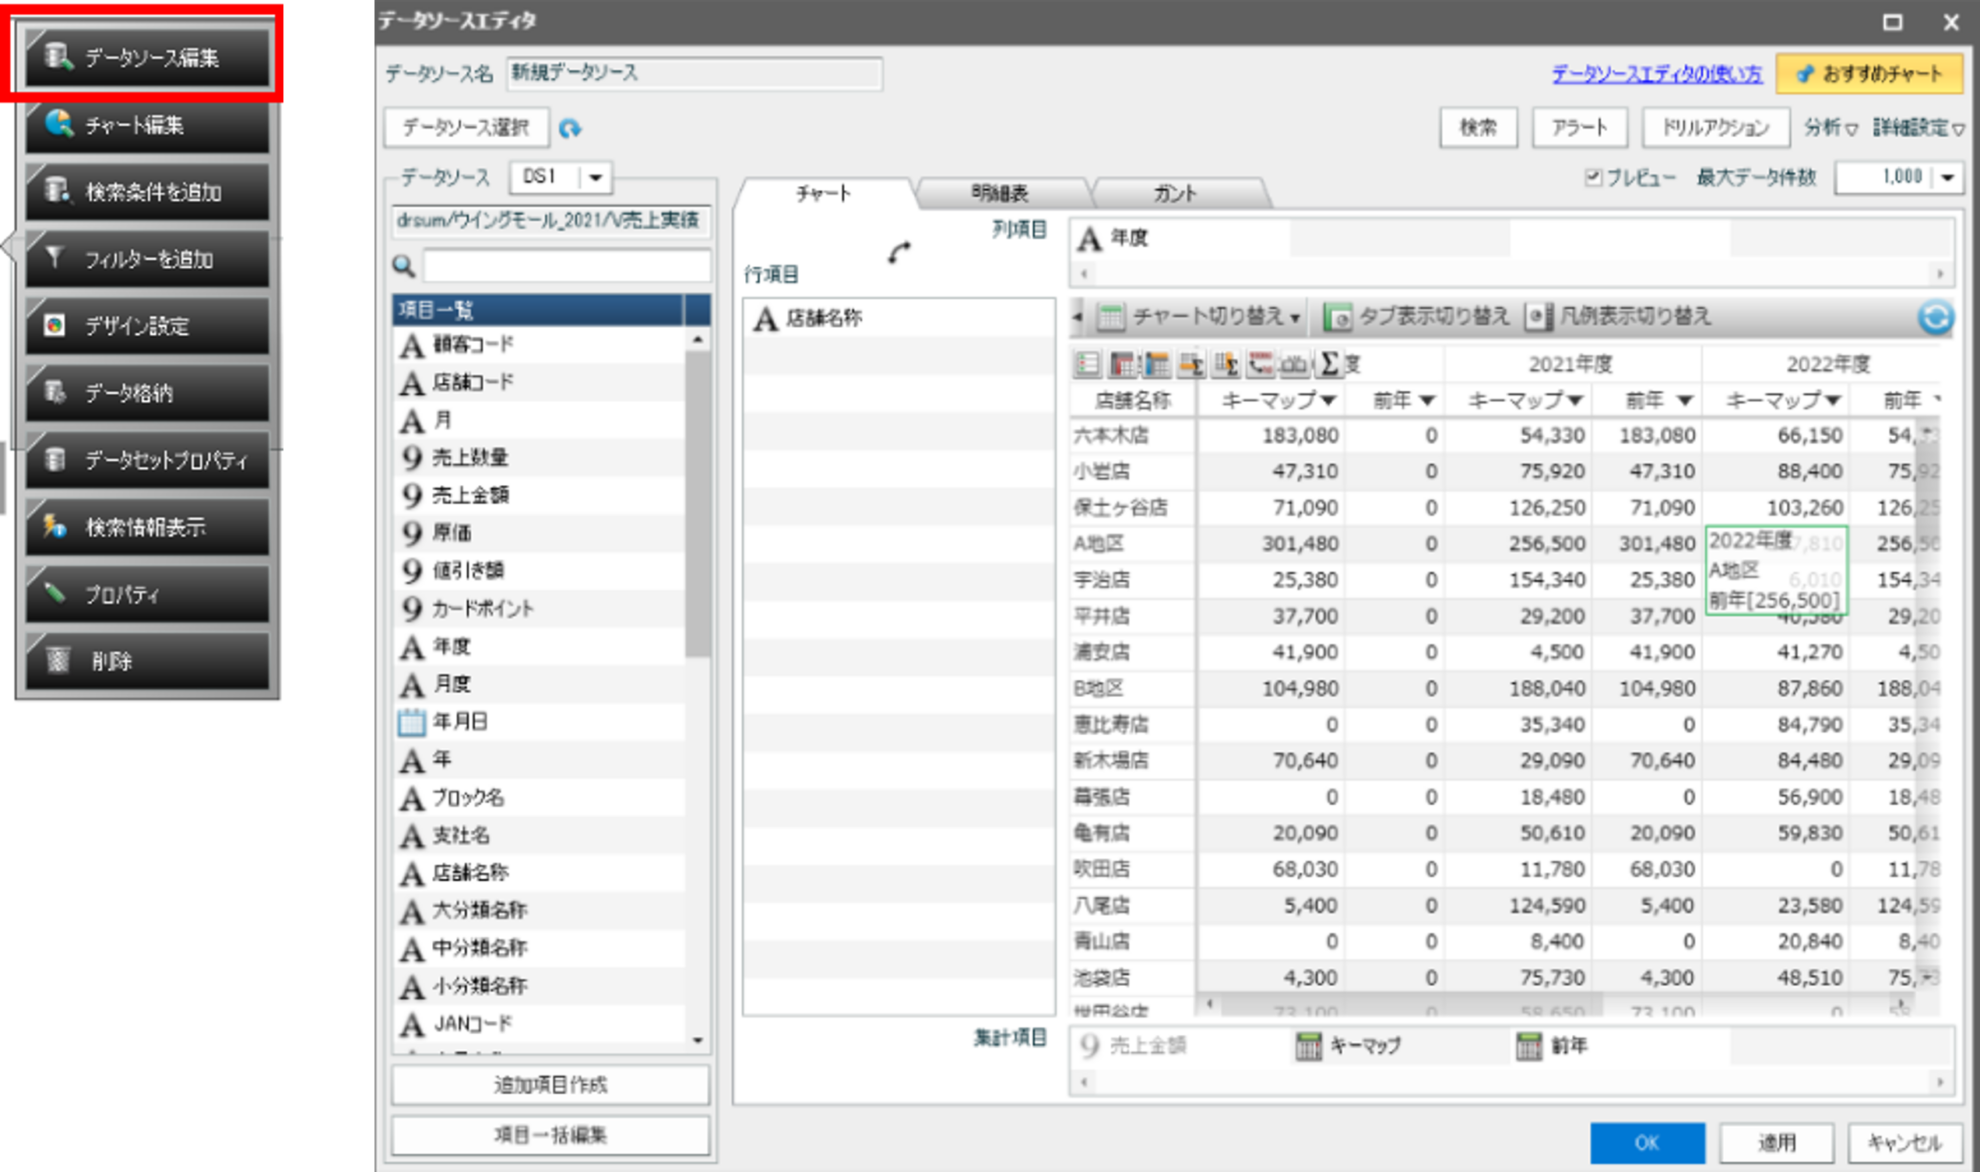1980x1172 pixels.
Task: Click the large sigma total icon
Action: pos(1329,364)
